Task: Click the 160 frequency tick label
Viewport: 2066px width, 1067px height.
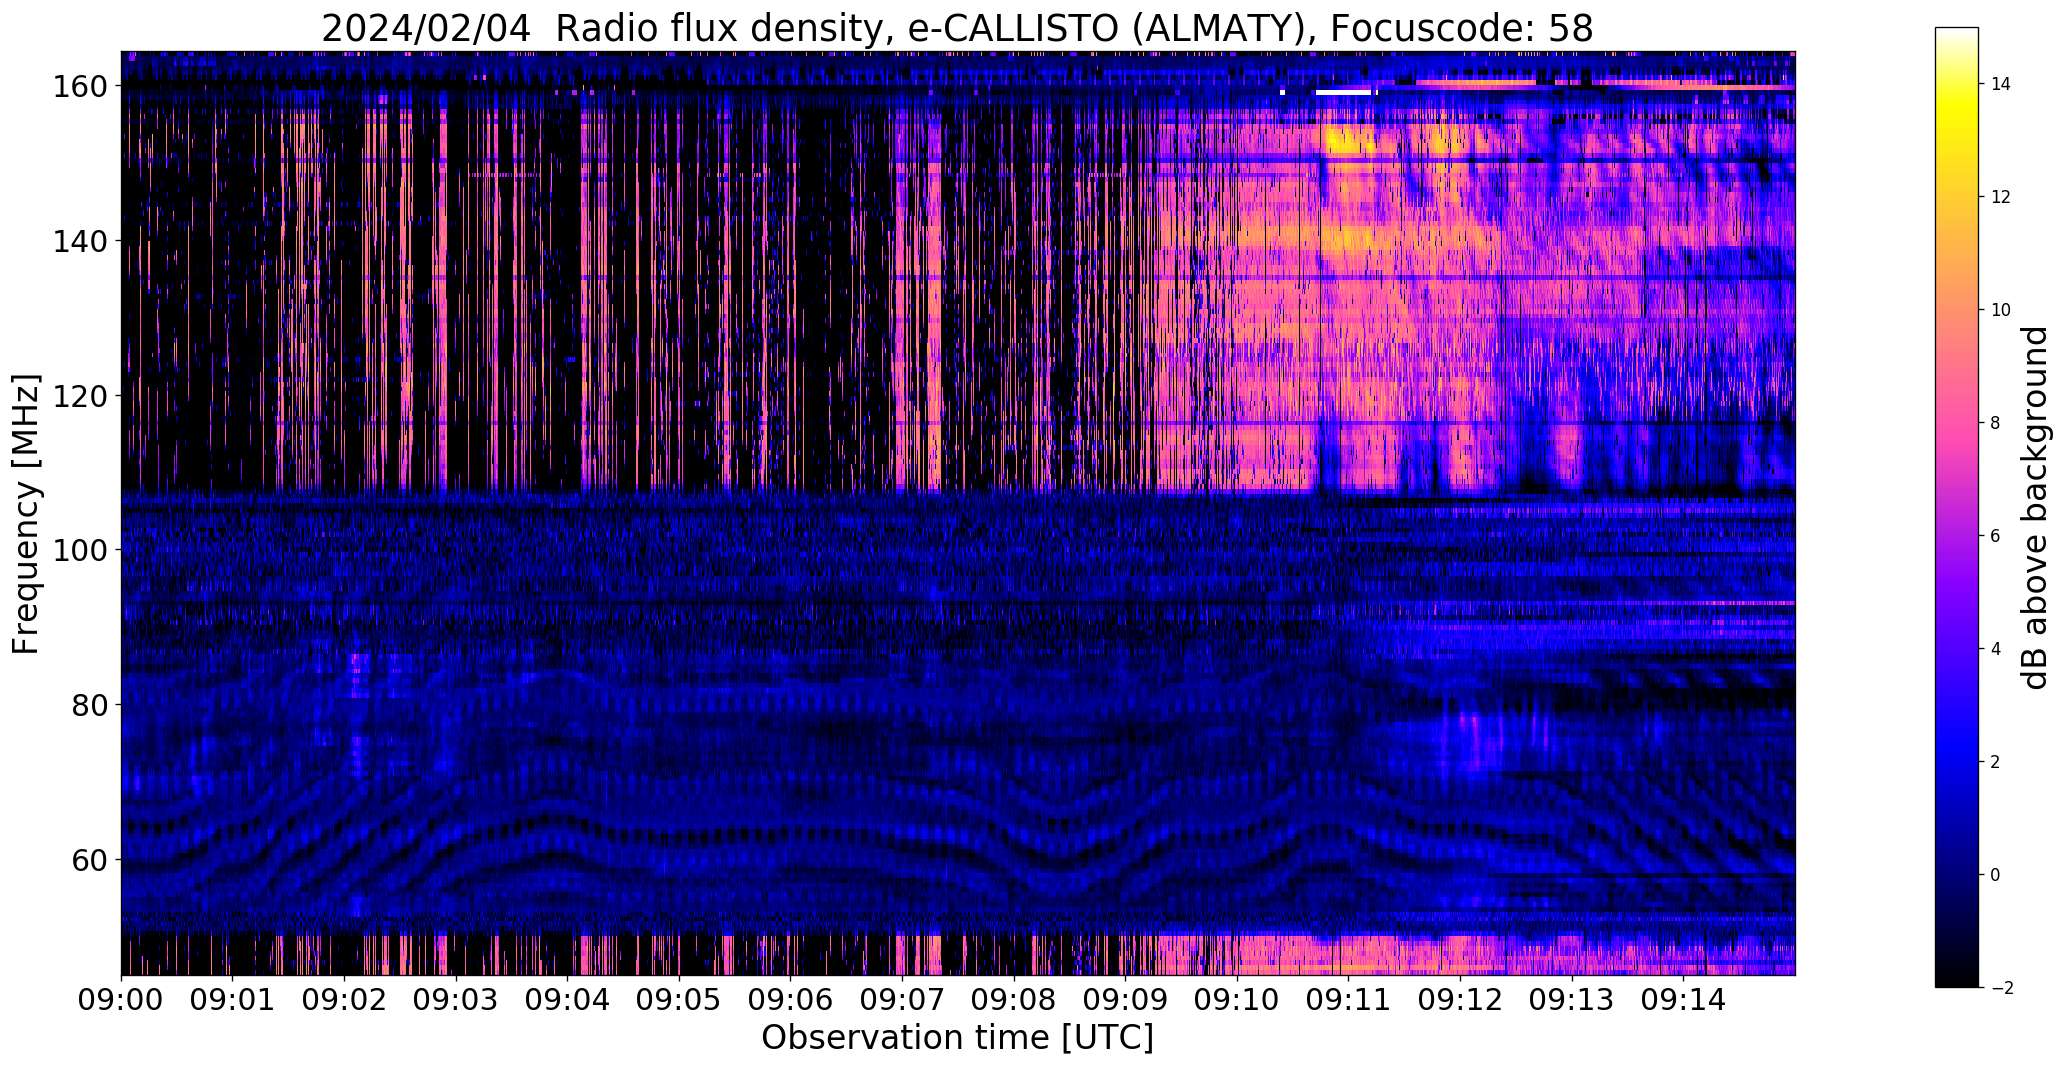Action: coord(79,87)
